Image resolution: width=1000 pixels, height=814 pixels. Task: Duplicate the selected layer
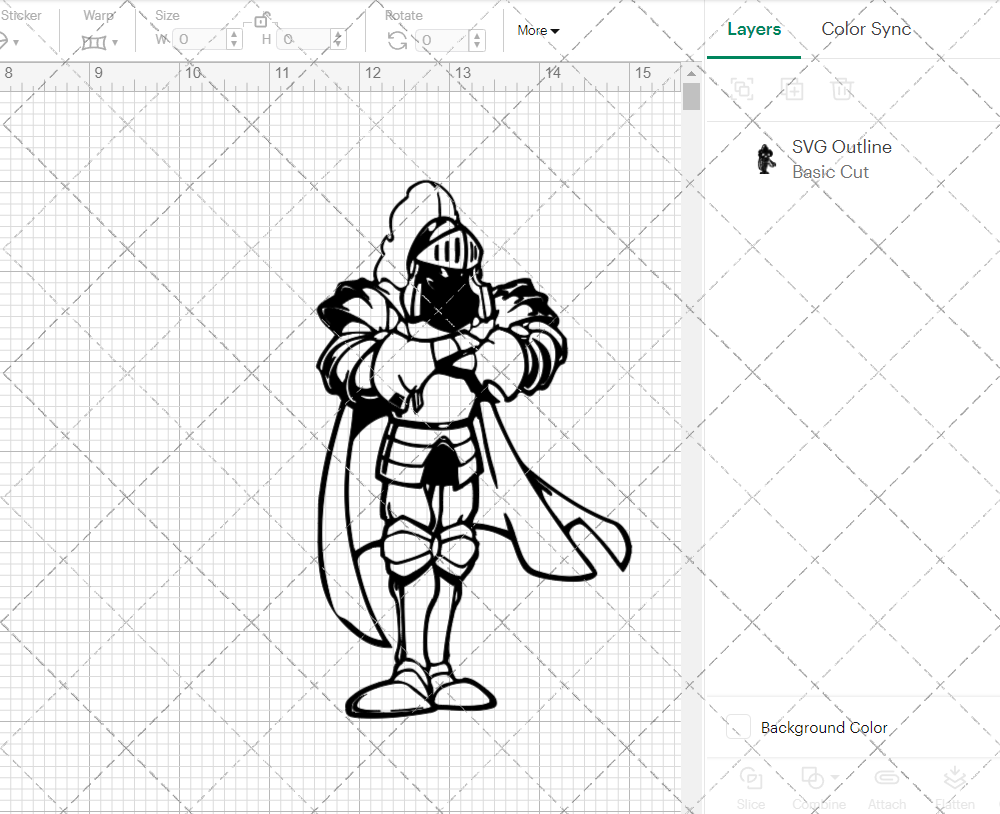[x=743, y=89]
